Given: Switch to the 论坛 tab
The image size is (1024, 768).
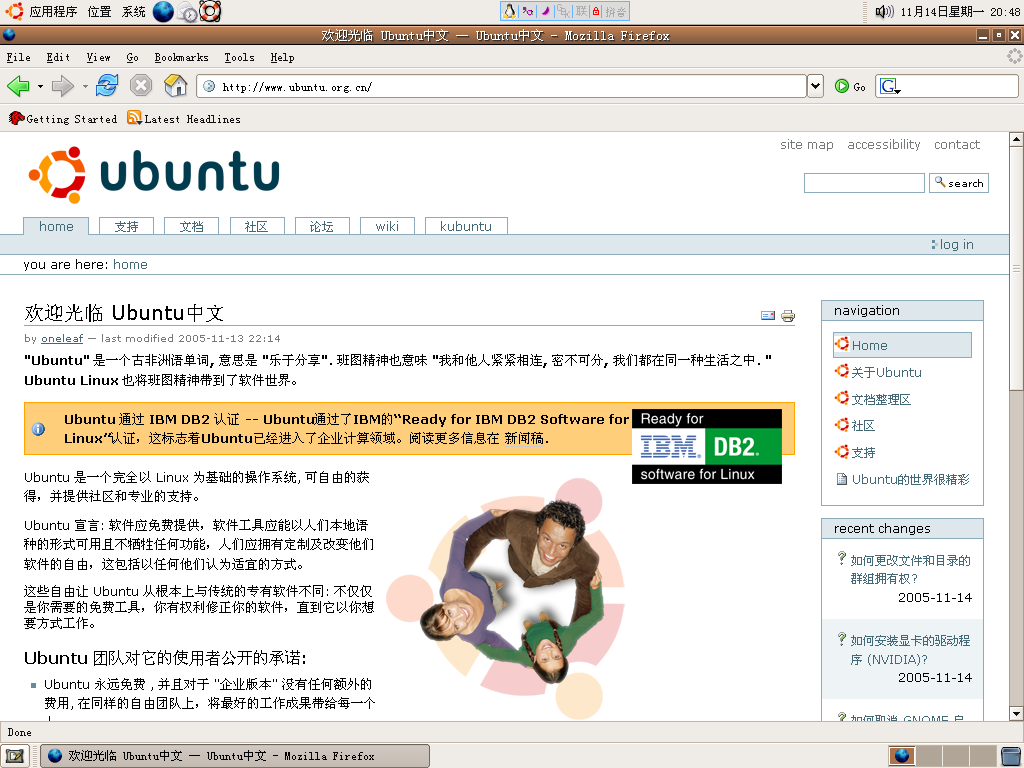Looking at the screenshot, I should pos(322,226).
